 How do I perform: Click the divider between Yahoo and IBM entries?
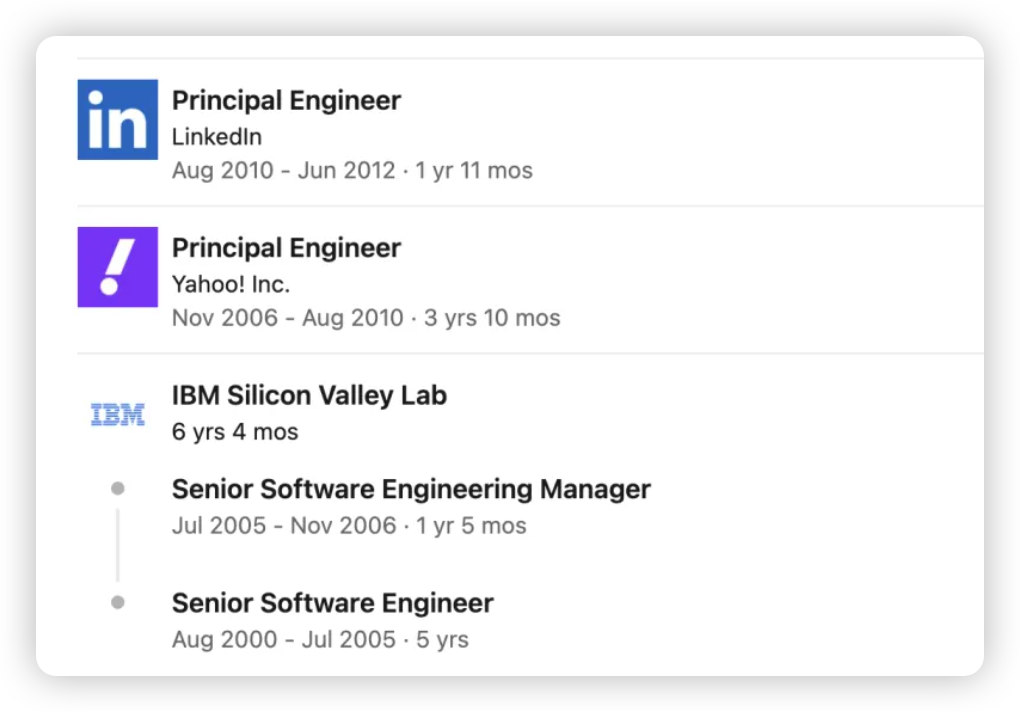530,353
